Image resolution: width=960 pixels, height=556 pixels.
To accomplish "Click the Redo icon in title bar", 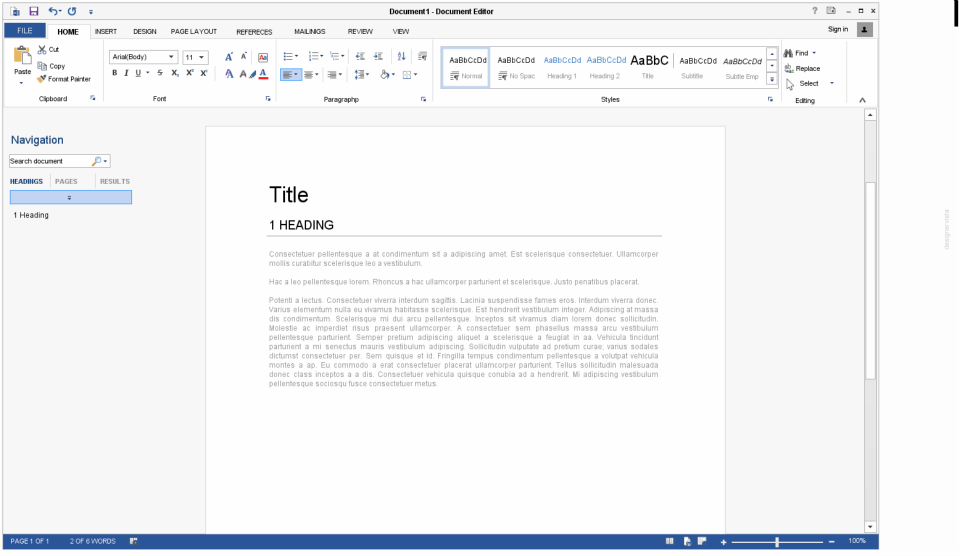I will [x=72, y=11].
